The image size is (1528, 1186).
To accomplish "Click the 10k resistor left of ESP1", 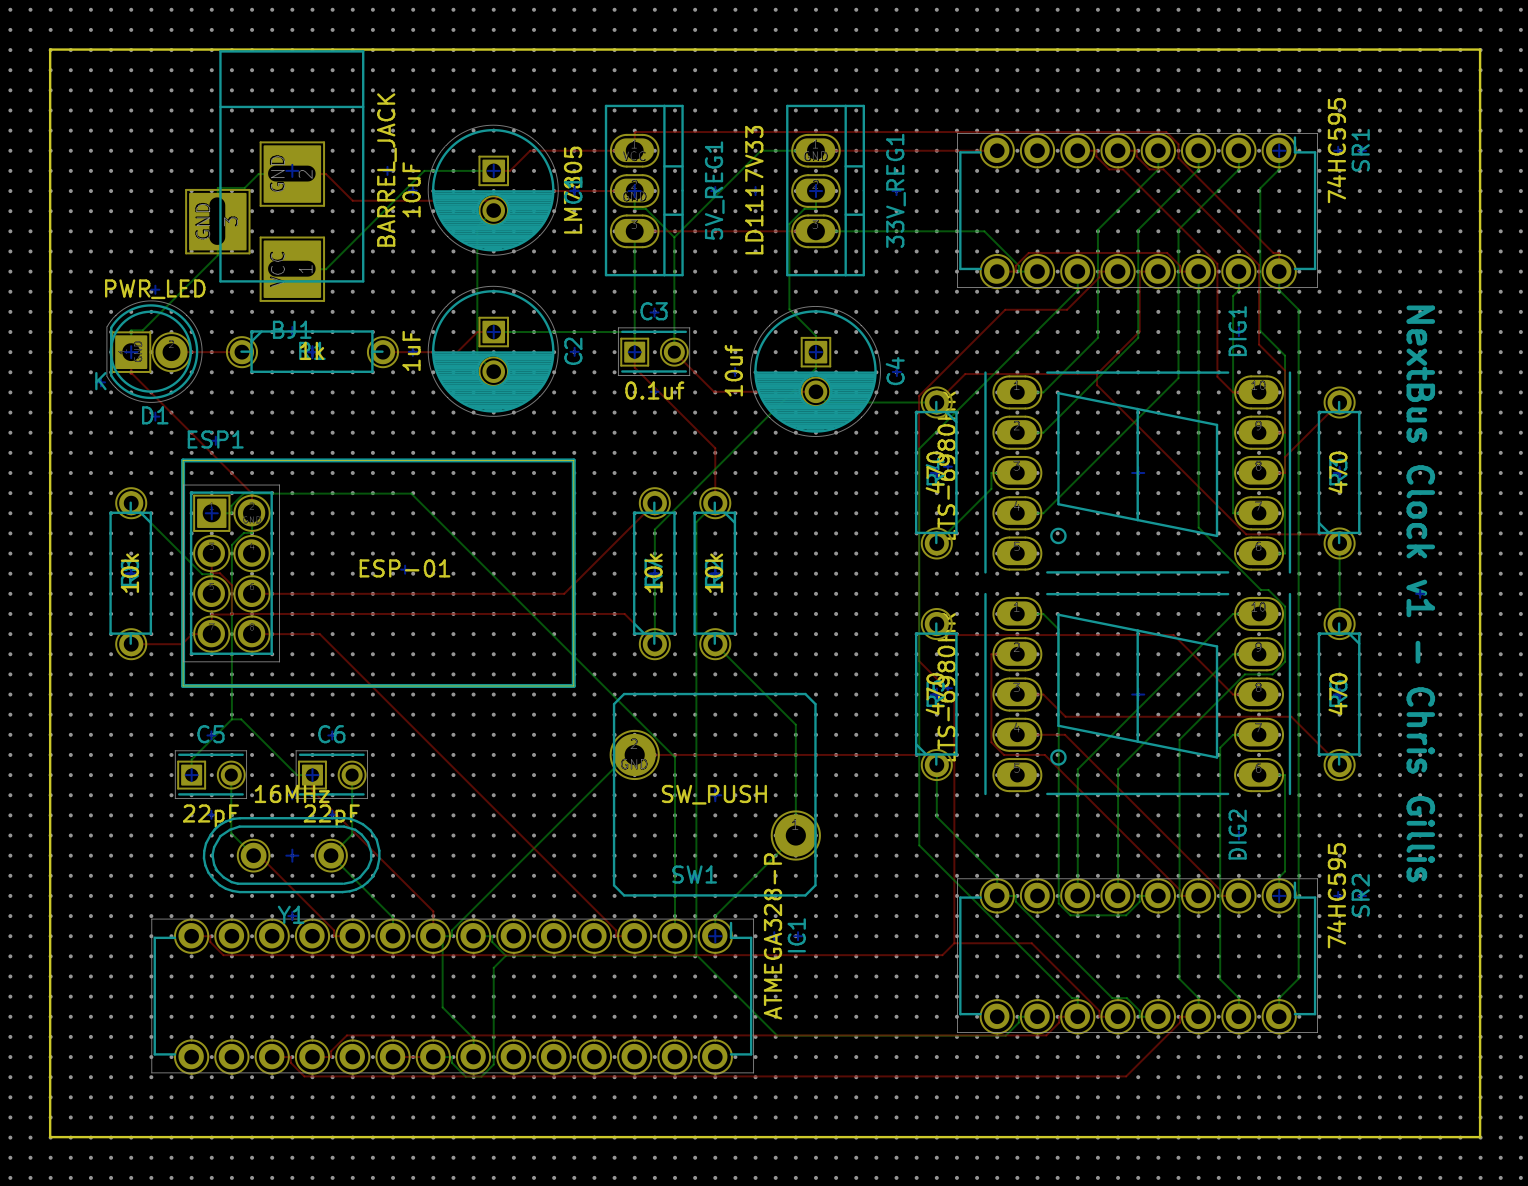I will (x=131, y=573).
